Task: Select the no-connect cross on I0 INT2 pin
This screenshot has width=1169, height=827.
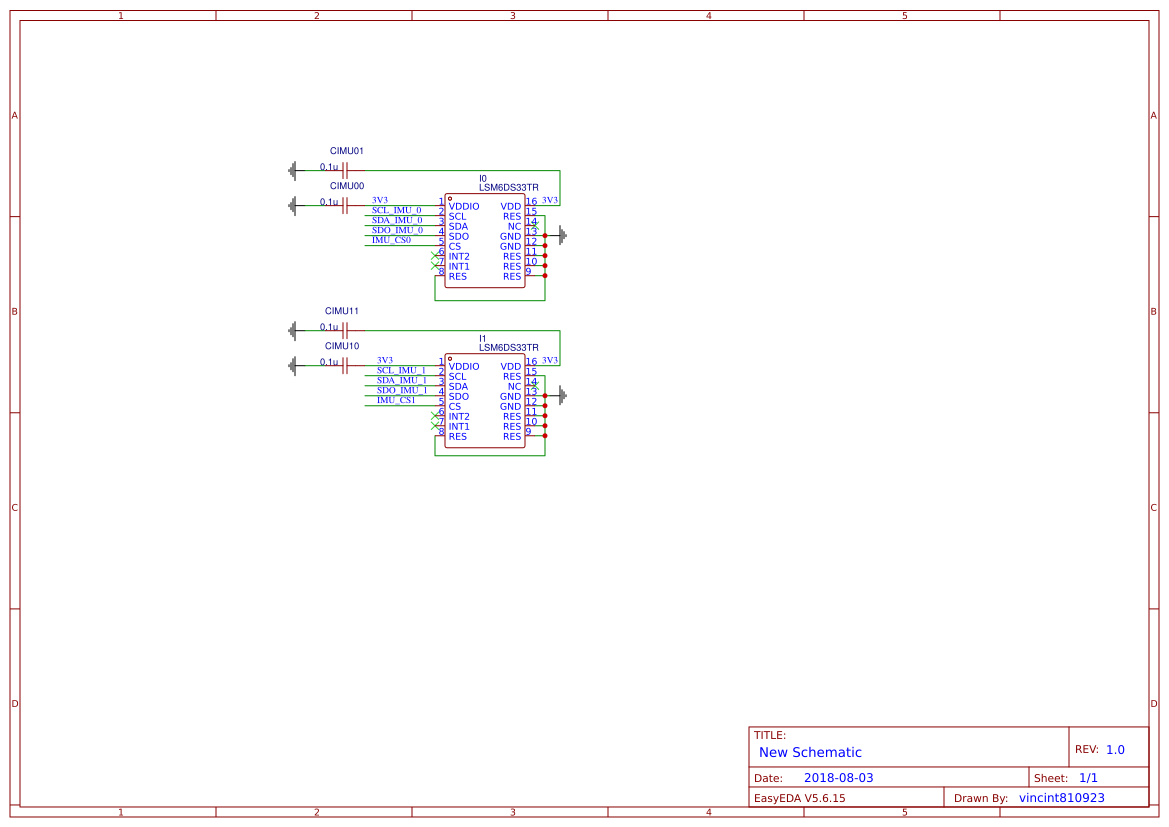Action: (434, 255)
